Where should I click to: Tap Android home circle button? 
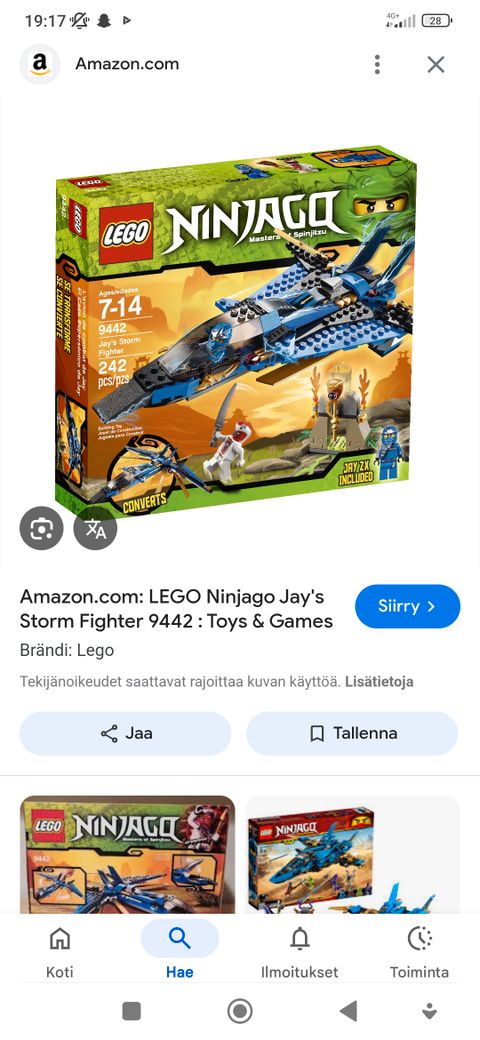click(240, 1011)
